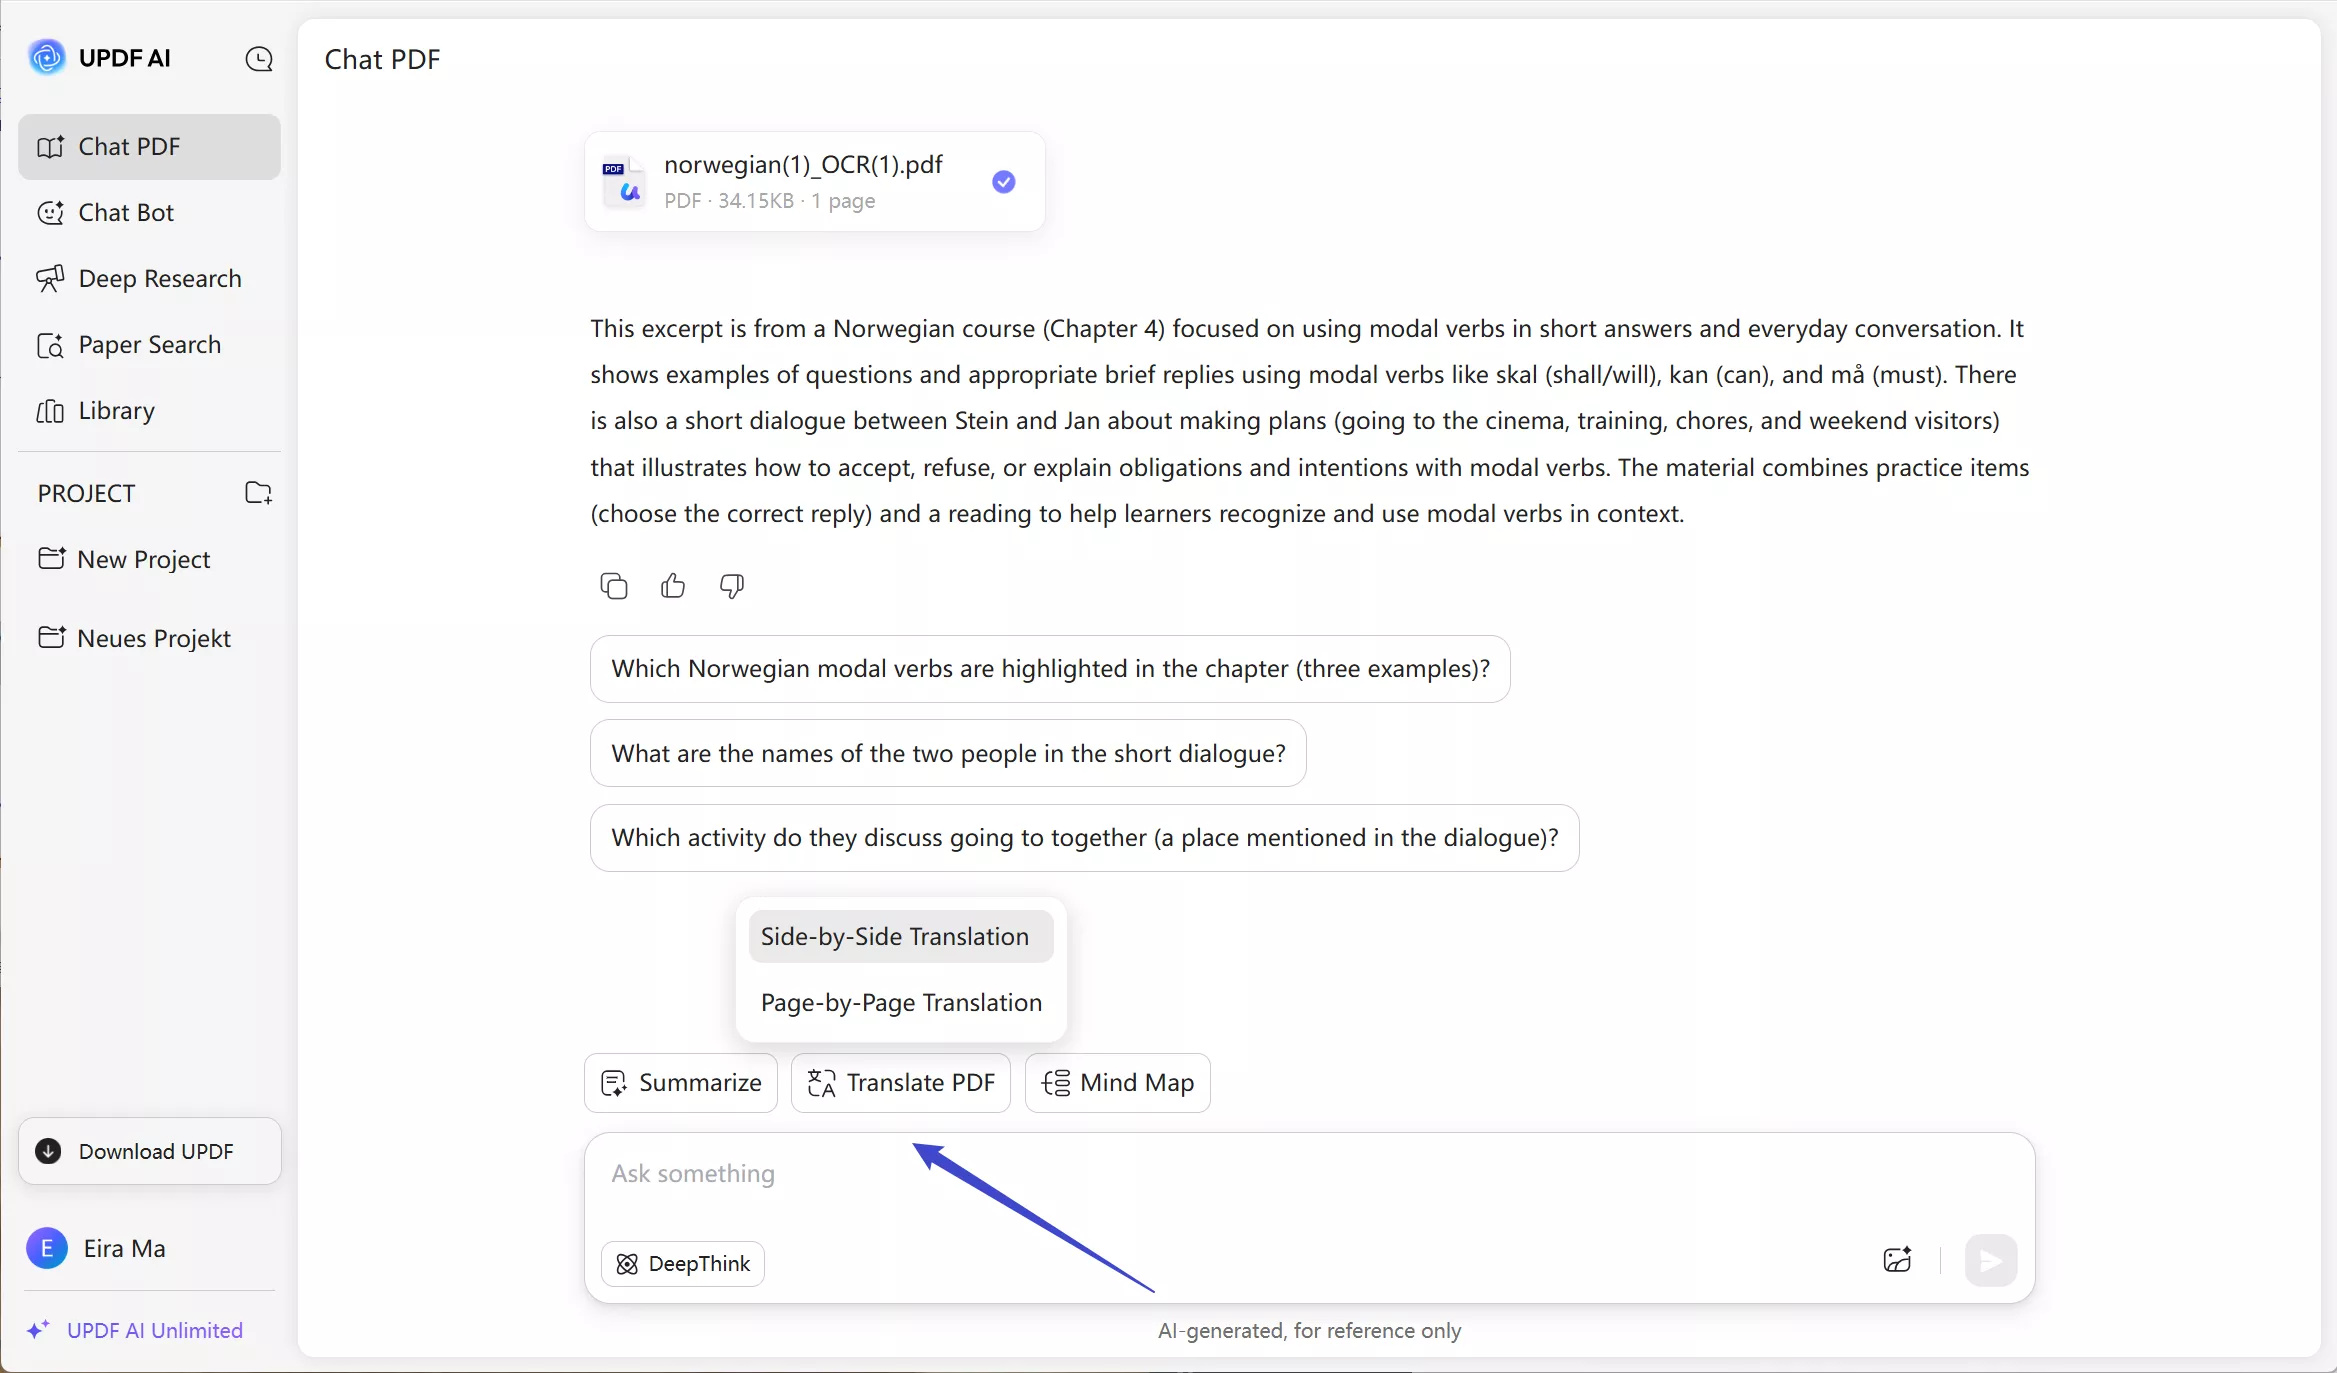Viewport: 2337px width, 1373px height.
Task: Click the Download UPDF button
Action: click(x=148, y=1150)
